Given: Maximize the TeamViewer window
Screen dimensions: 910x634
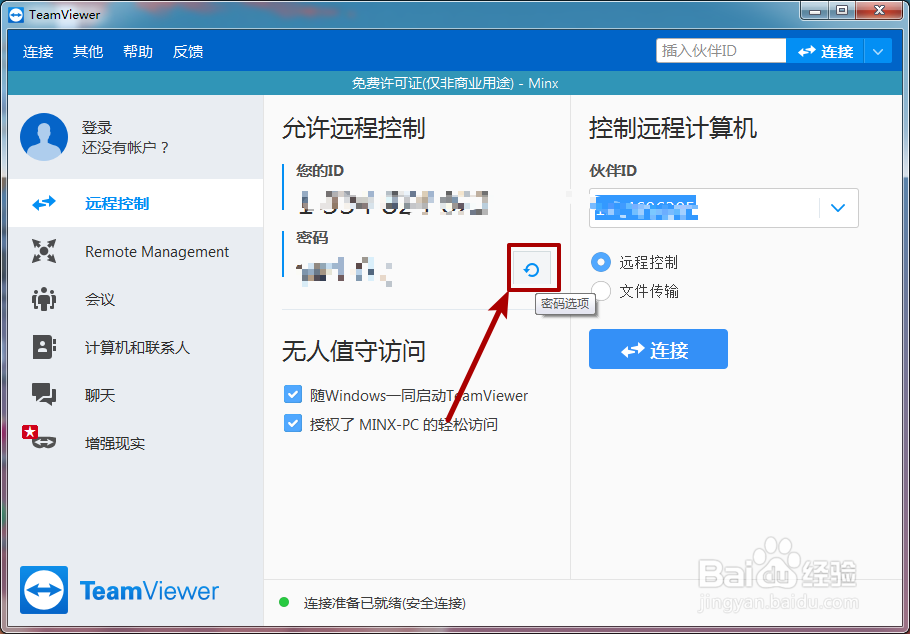Looking at the screenshot, I should click(842, 10).
